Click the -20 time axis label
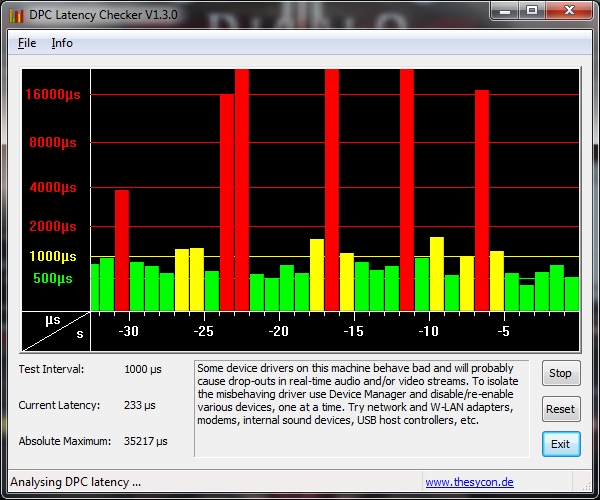Image resolution: width=600 pixels, height=500 pixels. tap(279, 331)
